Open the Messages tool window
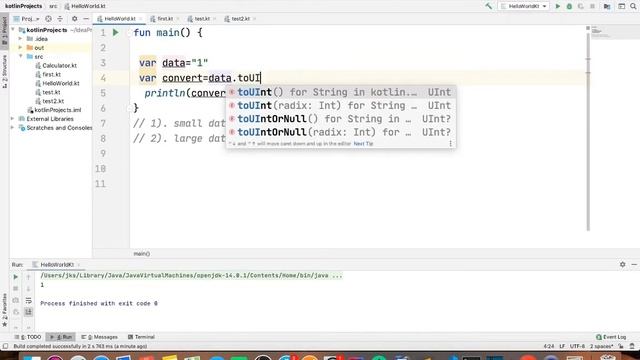The height and width of the screenshot is (360, 640). tap(99, 337)
